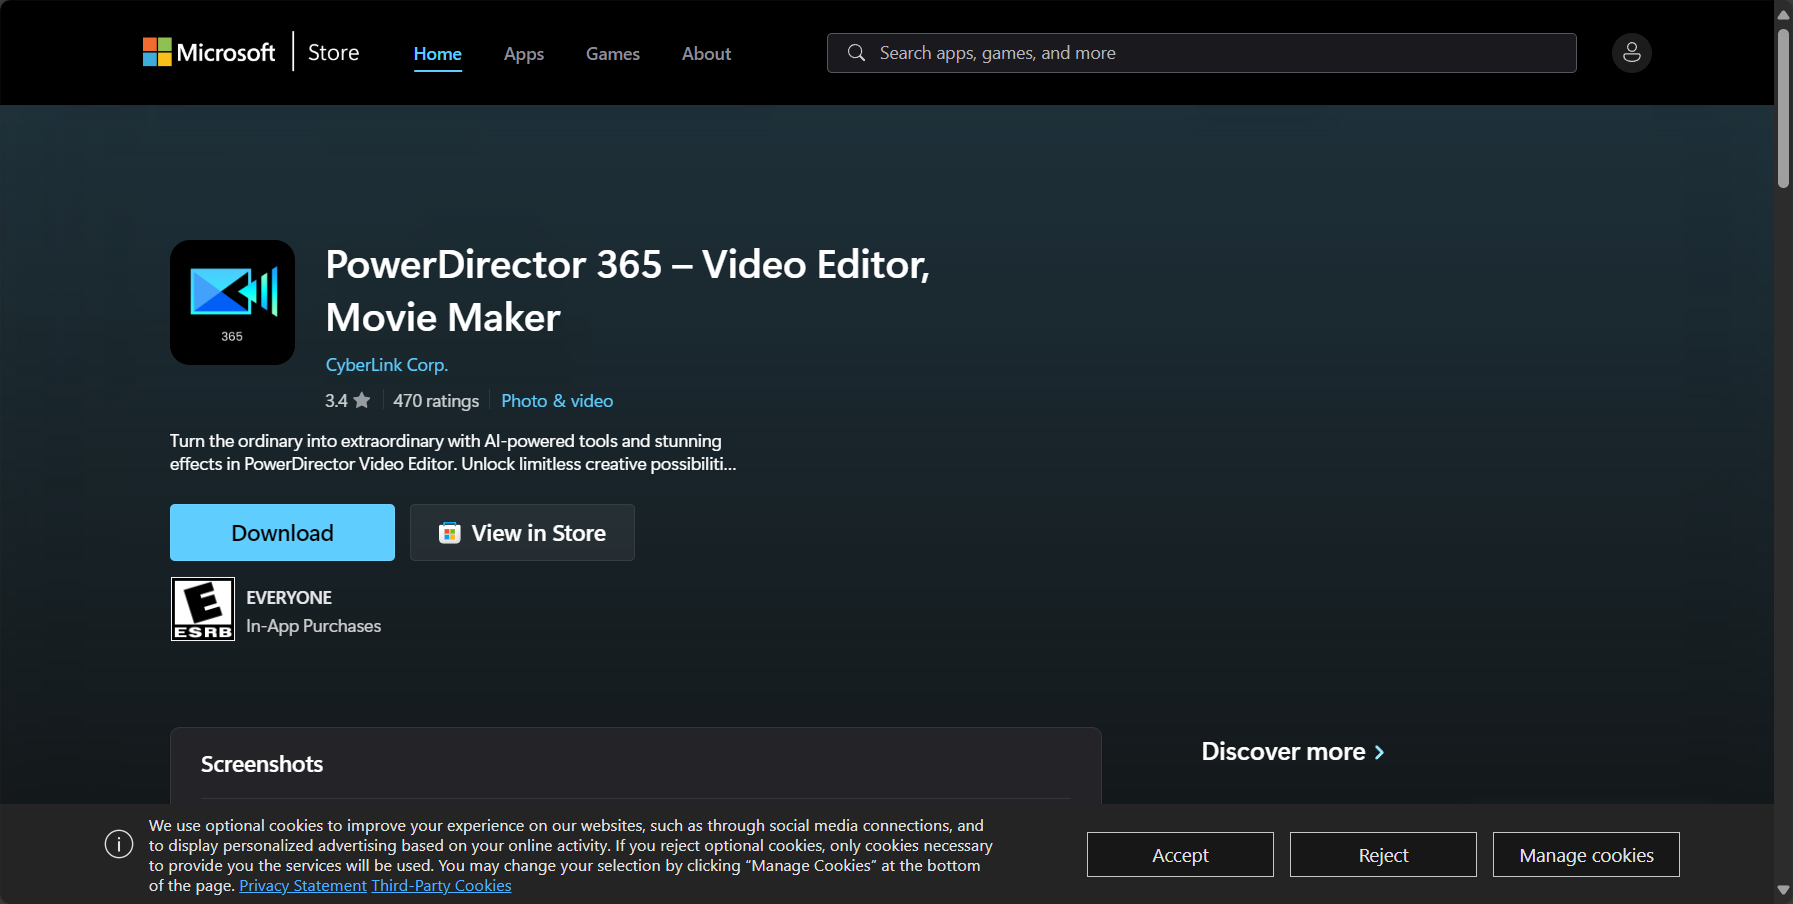Click the Microsoft logo
The image size is (1793, 904).
point(209,52)
